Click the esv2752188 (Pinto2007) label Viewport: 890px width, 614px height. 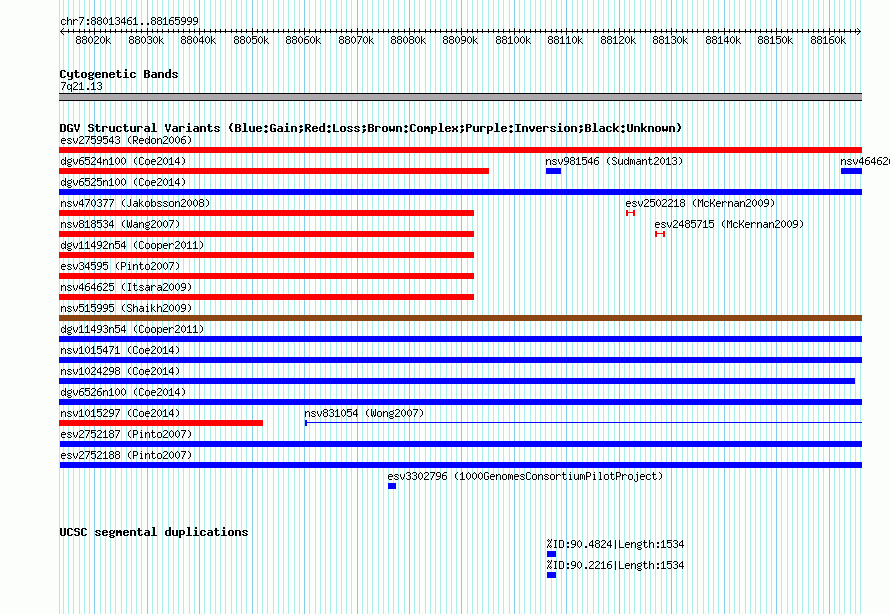click(x=126, y=455)
